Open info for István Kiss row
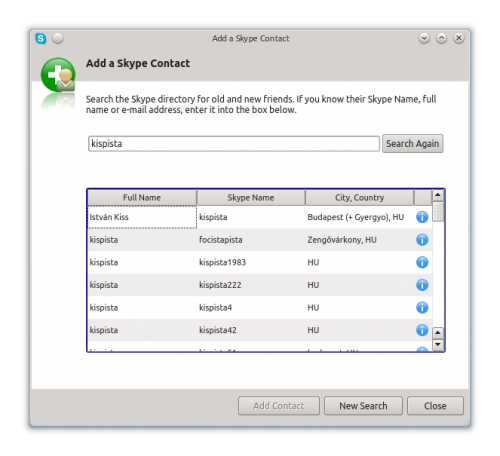Image resolution: width=500 pixels, height=456 pixels. (x=422, y=217)
